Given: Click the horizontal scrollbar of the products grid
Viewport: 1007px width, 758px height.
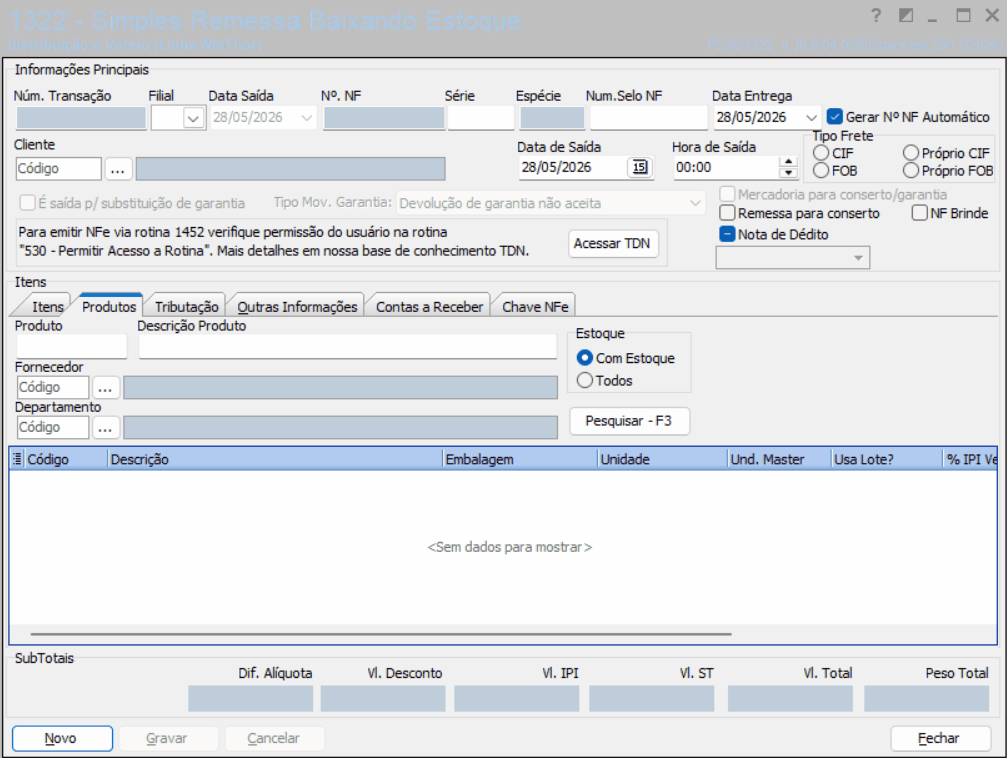Looking at the screenshot, I should pos(381,634).
